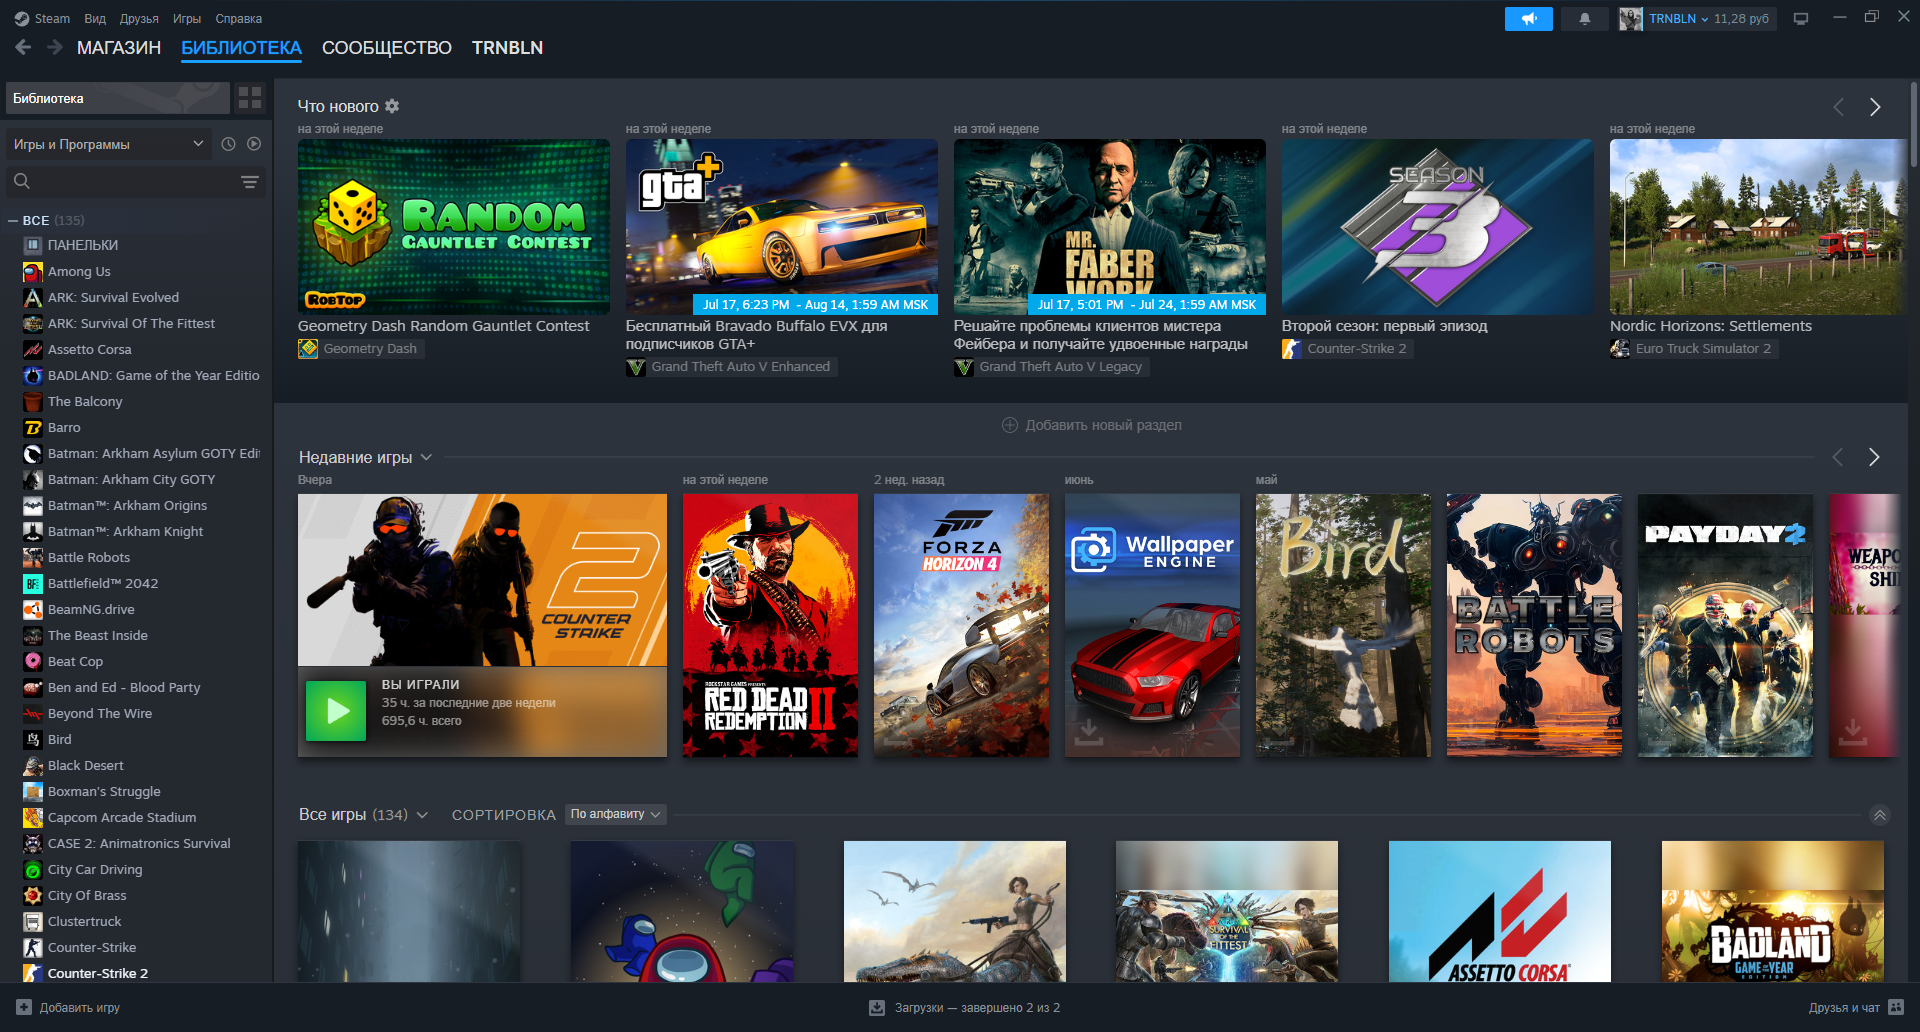
Task: Open Forza Horizon 4 cover
Action: (961, 625)
